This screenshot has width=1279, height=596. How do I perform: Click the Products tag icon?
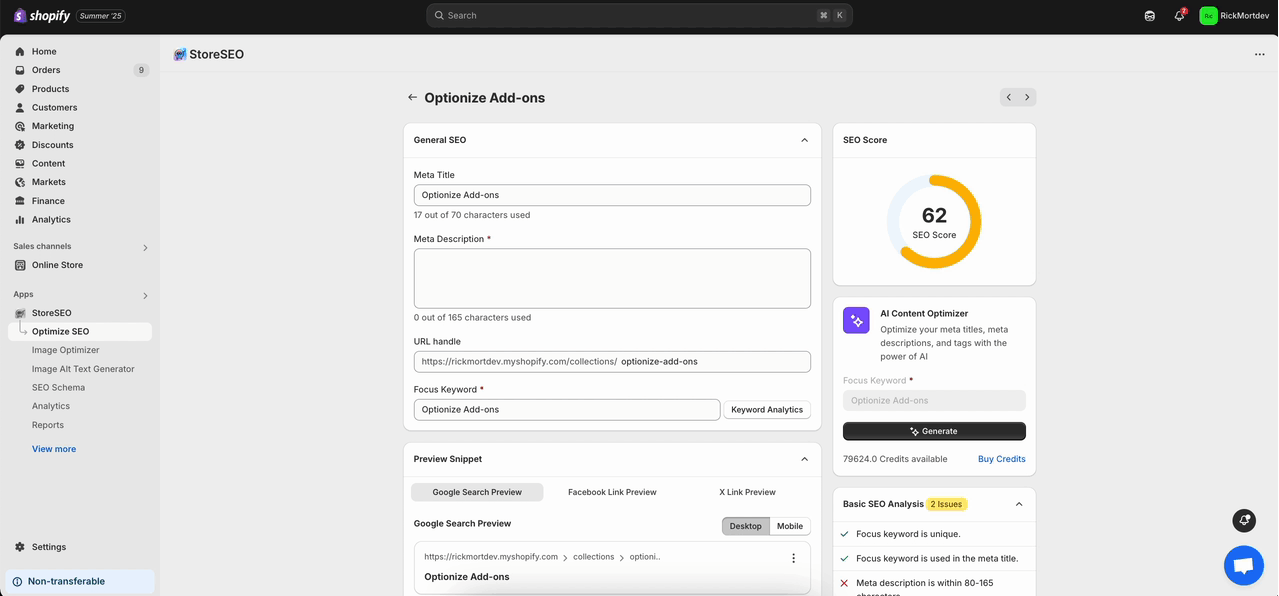20,89
